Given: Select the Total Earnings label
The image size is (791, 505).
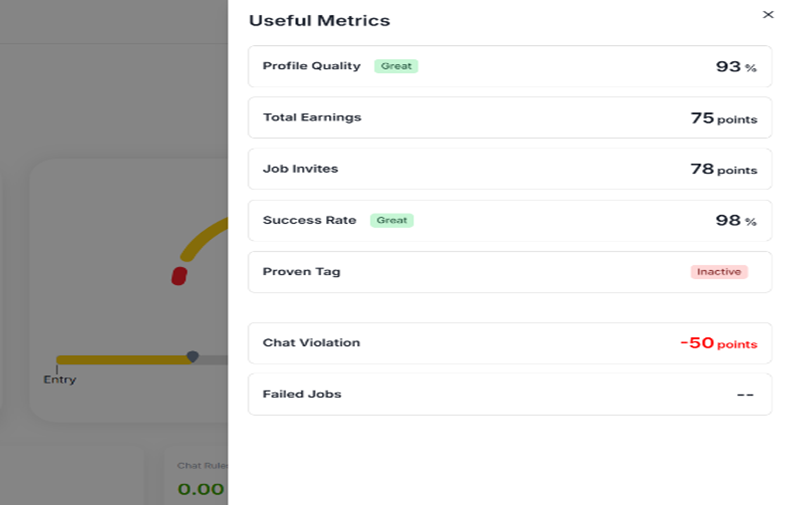Looking at the screenshot, I should pos(312,117).
